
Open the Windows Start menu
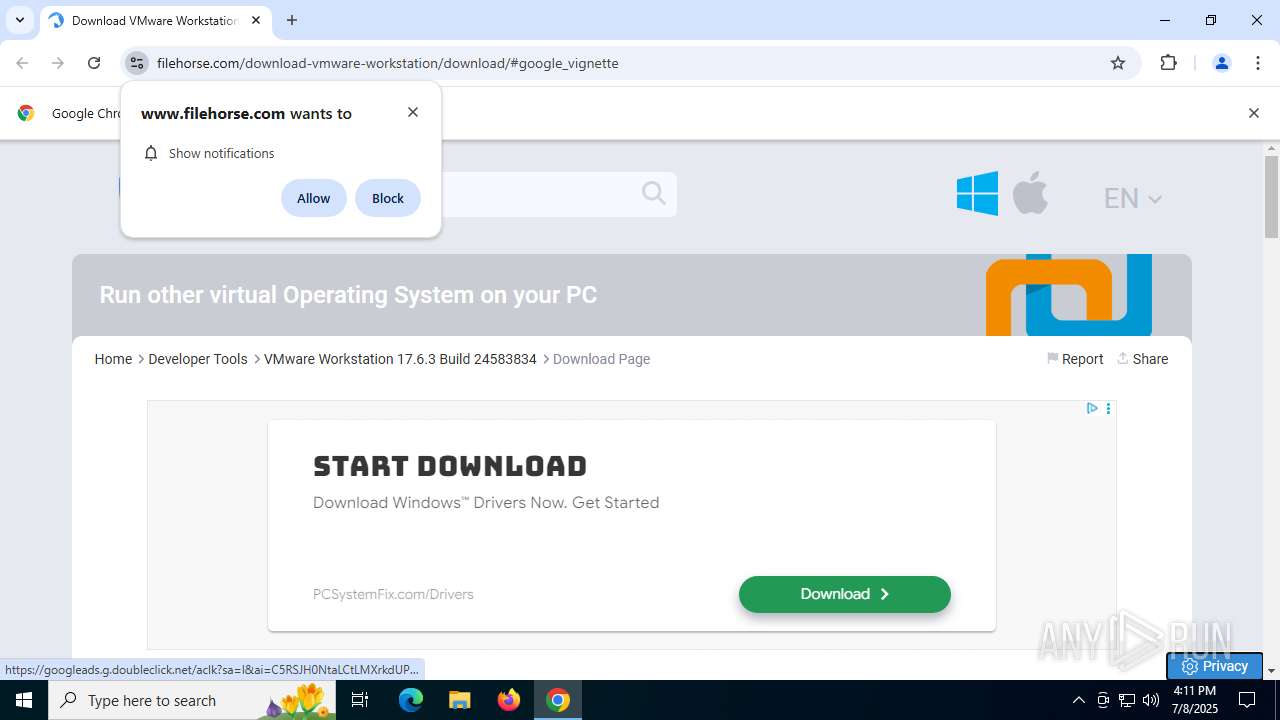pos(24,700)
